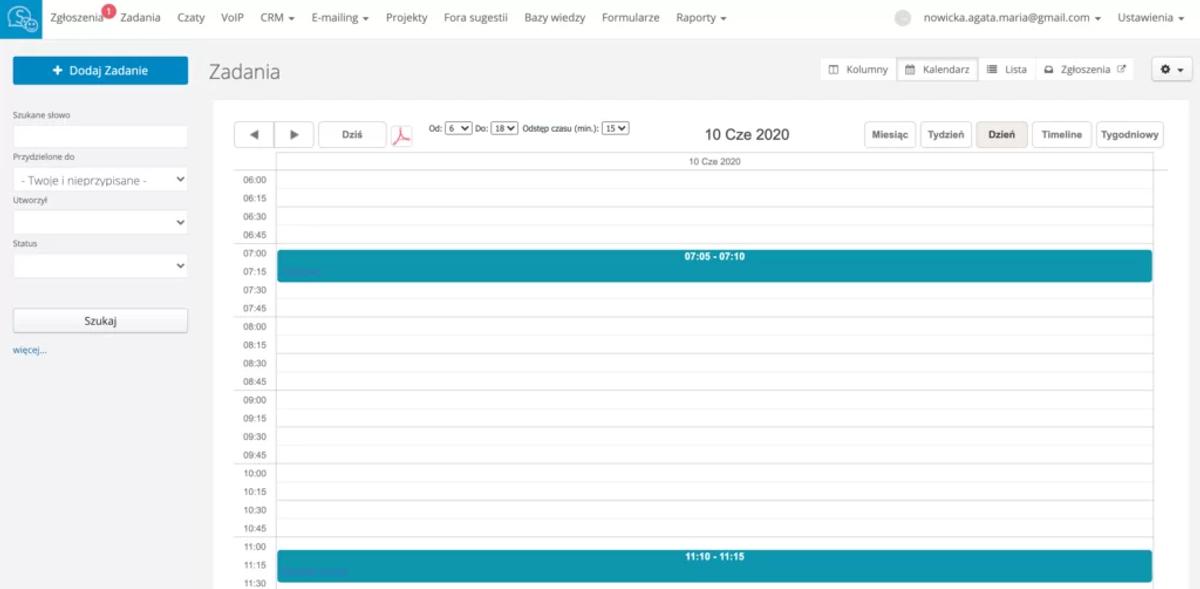Open the nowicka.agata.maria@gmail.com account menu
Viewport: 1200px width, 589px height.
coord(1012,18)
